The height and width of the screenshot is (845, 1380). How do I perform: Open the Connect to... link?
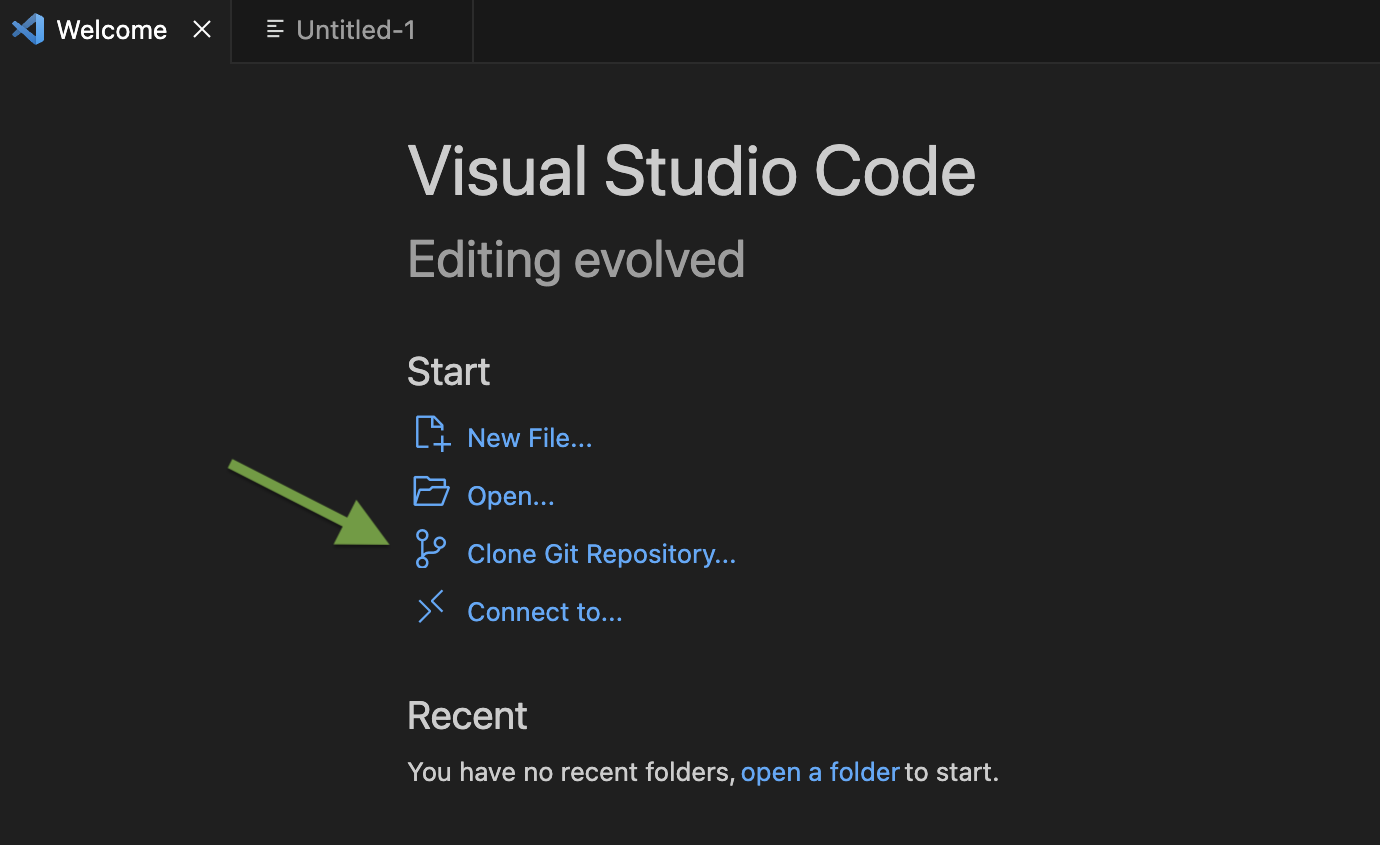tap(544, 612)
